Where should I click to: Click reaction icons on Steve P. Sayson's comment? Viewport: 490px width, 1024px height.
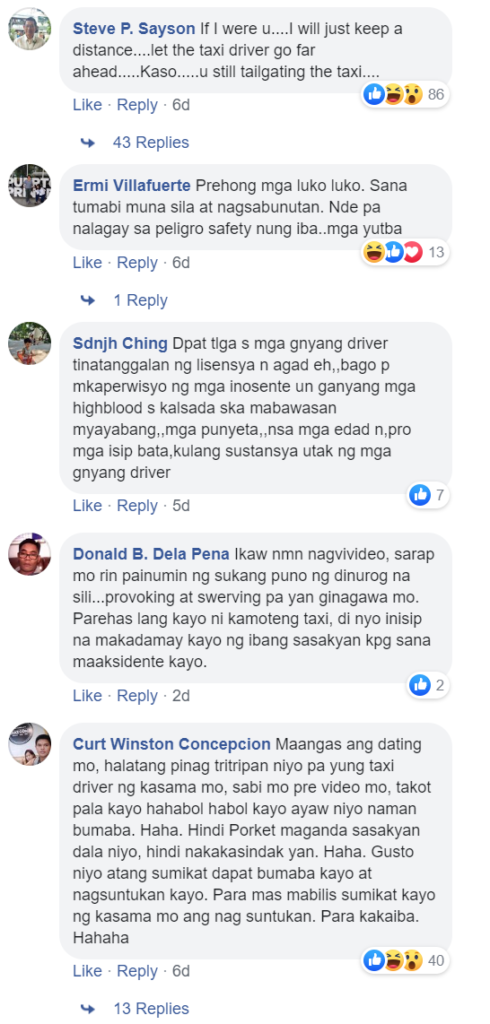(394, 95)
